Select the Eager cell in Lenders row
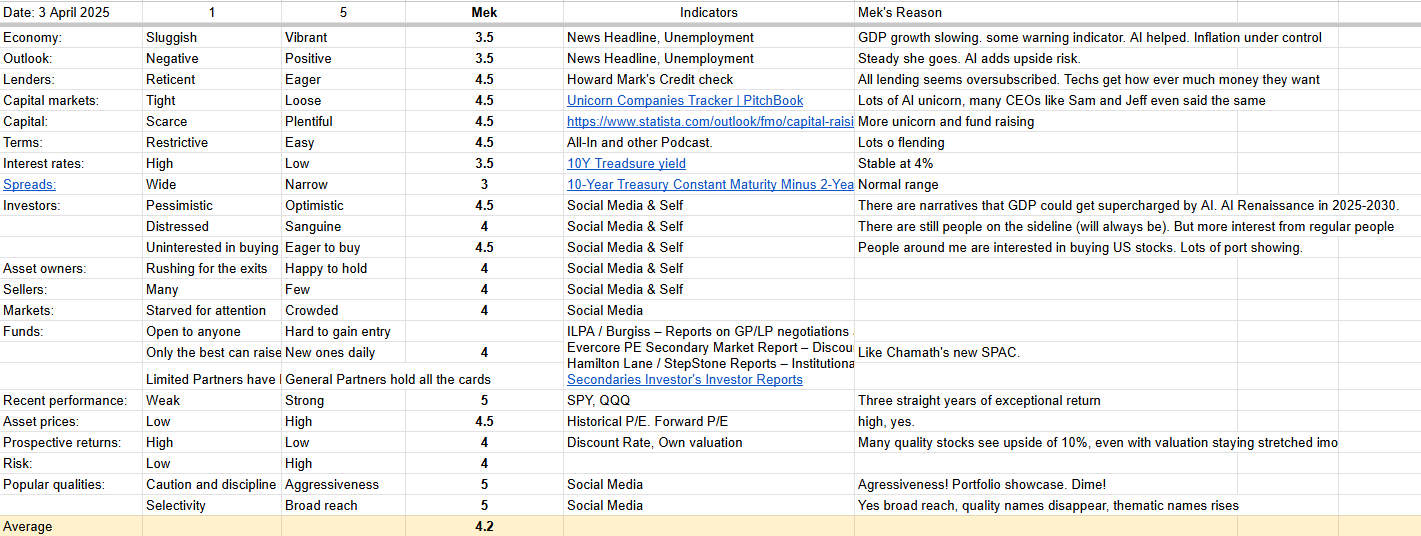The image size is (1421, 536). click(343, 79)
